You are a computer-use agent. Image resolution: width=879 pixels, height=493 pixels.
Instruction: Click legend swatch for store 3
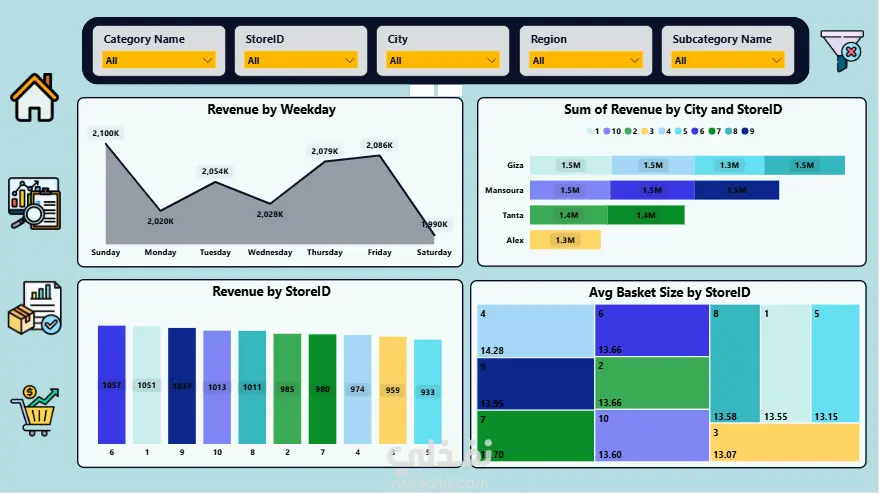pos(645,131)
